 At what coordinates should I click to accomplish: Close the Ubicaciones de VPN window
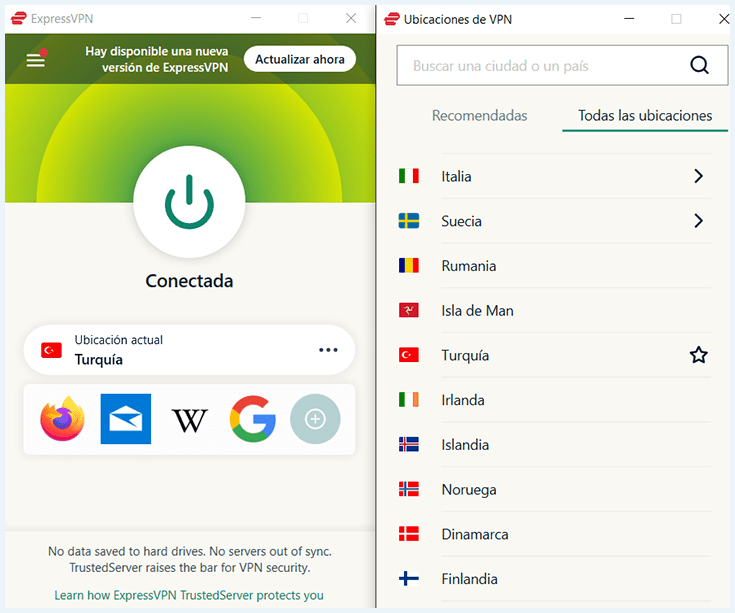(x=724, y=19)
